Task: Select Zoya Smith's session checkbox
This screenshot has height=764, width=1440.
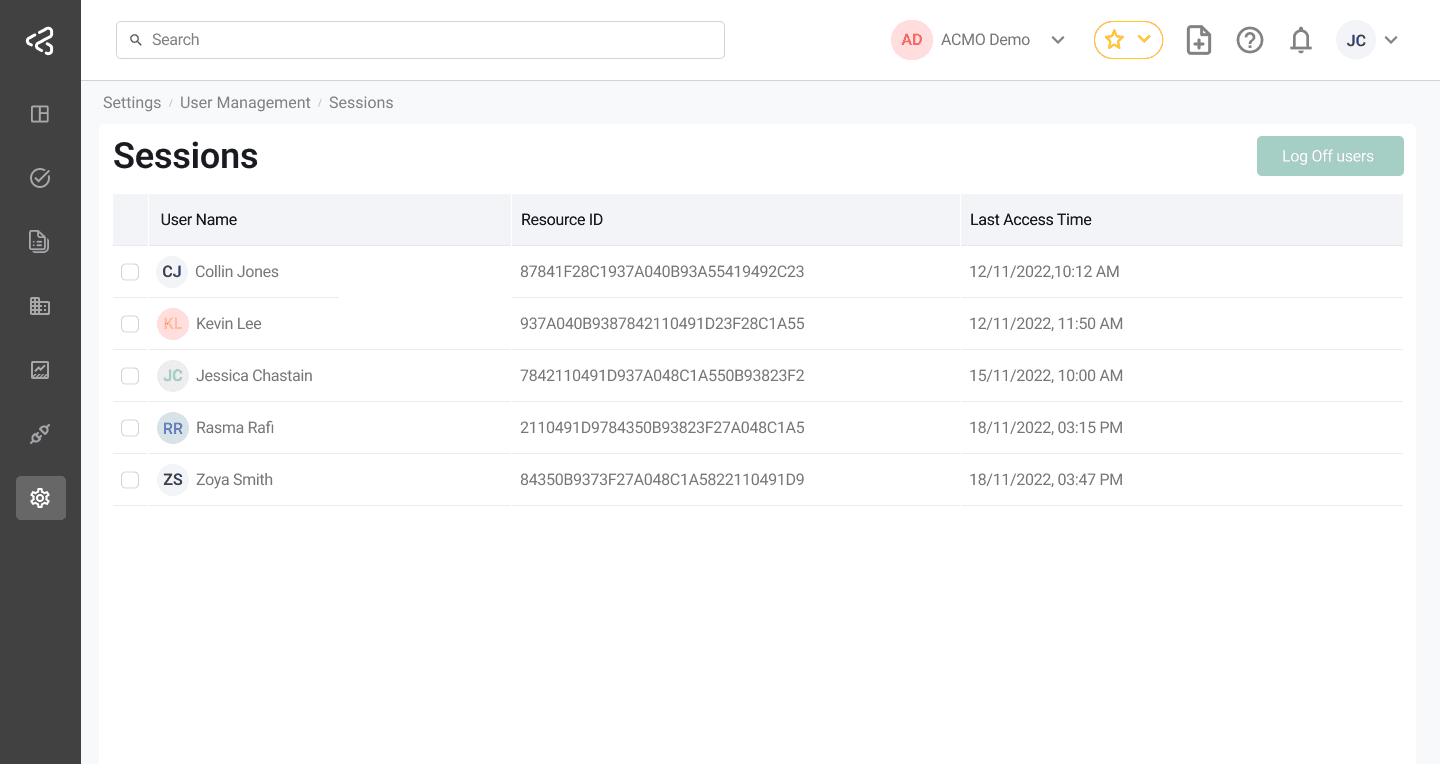Action: 130,479
